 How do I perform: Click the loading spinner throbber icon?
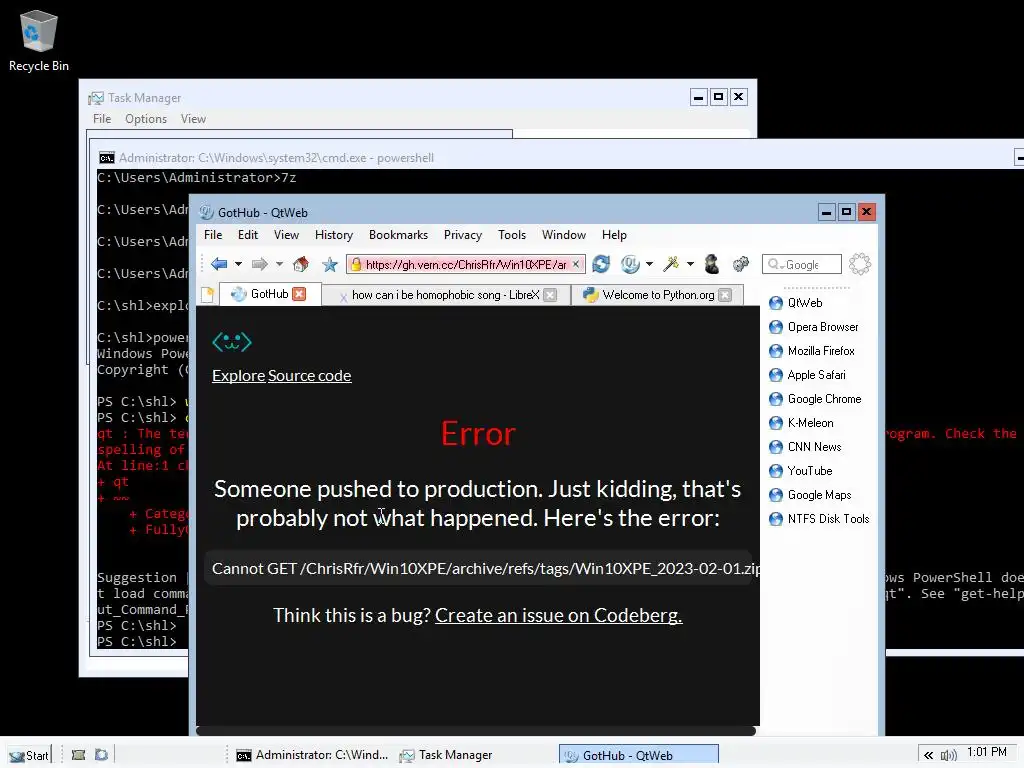[860, 264]
